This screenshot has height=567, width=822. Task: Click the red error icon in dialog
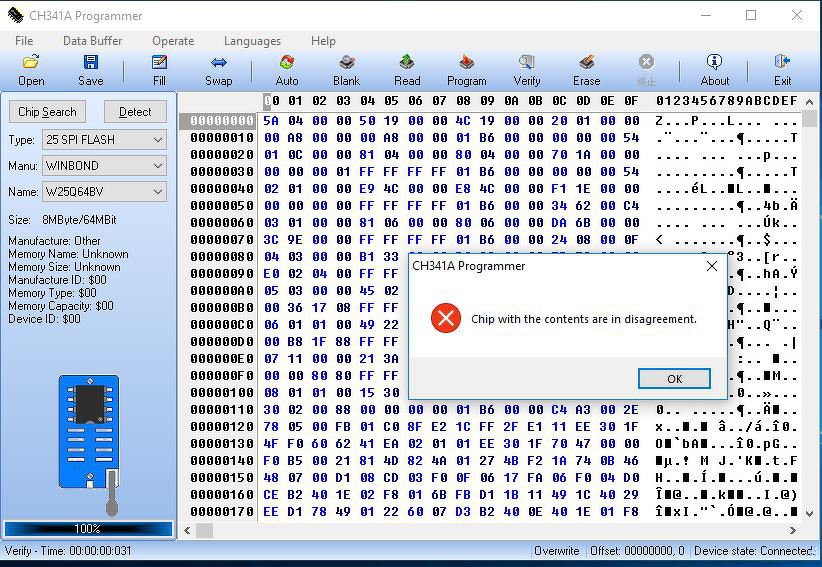point(446,318)
